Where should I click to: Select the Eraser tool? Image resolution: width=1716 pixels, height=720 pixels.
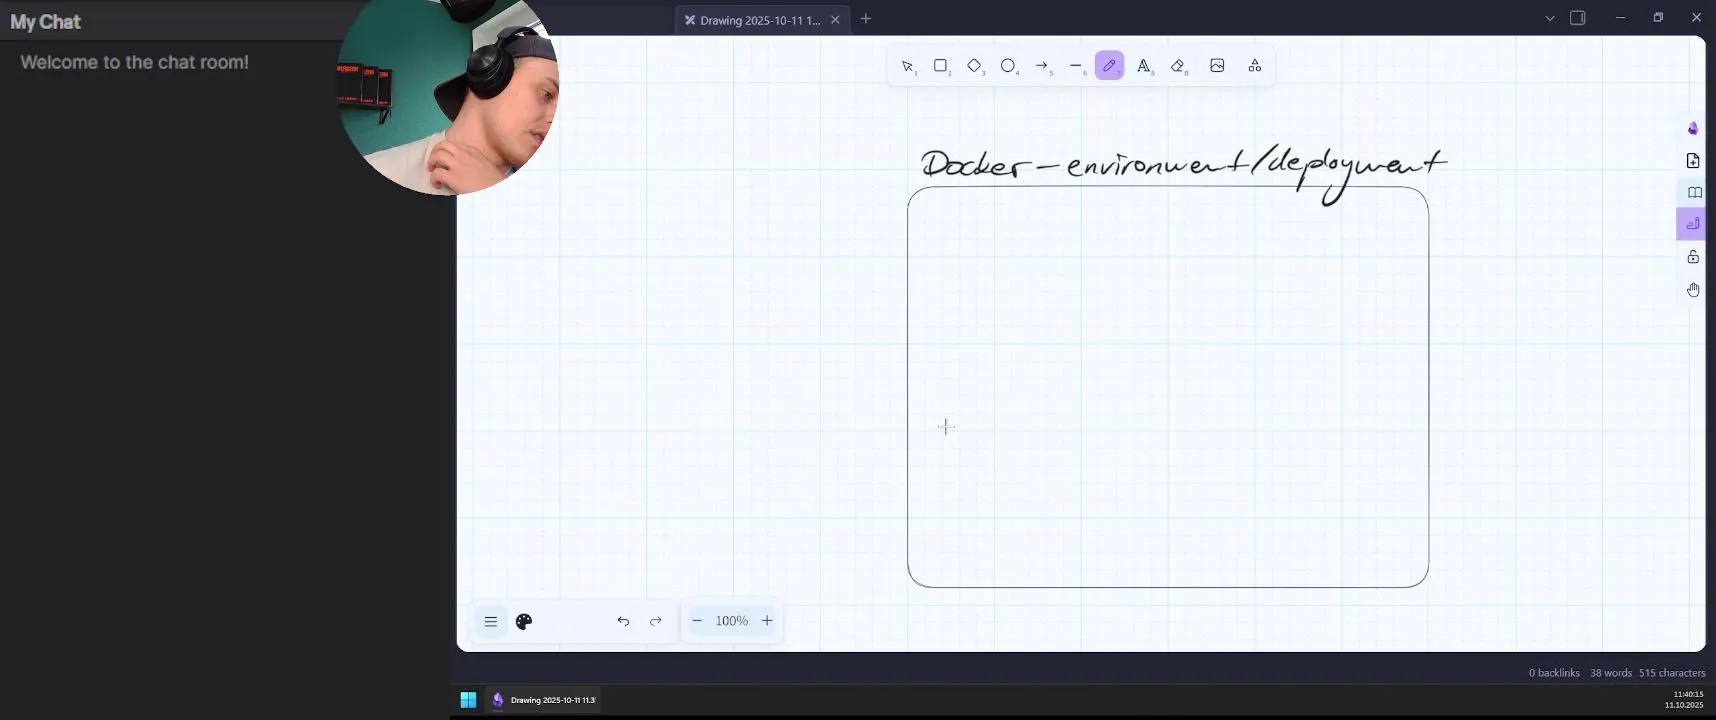[x=1178, y=66]
